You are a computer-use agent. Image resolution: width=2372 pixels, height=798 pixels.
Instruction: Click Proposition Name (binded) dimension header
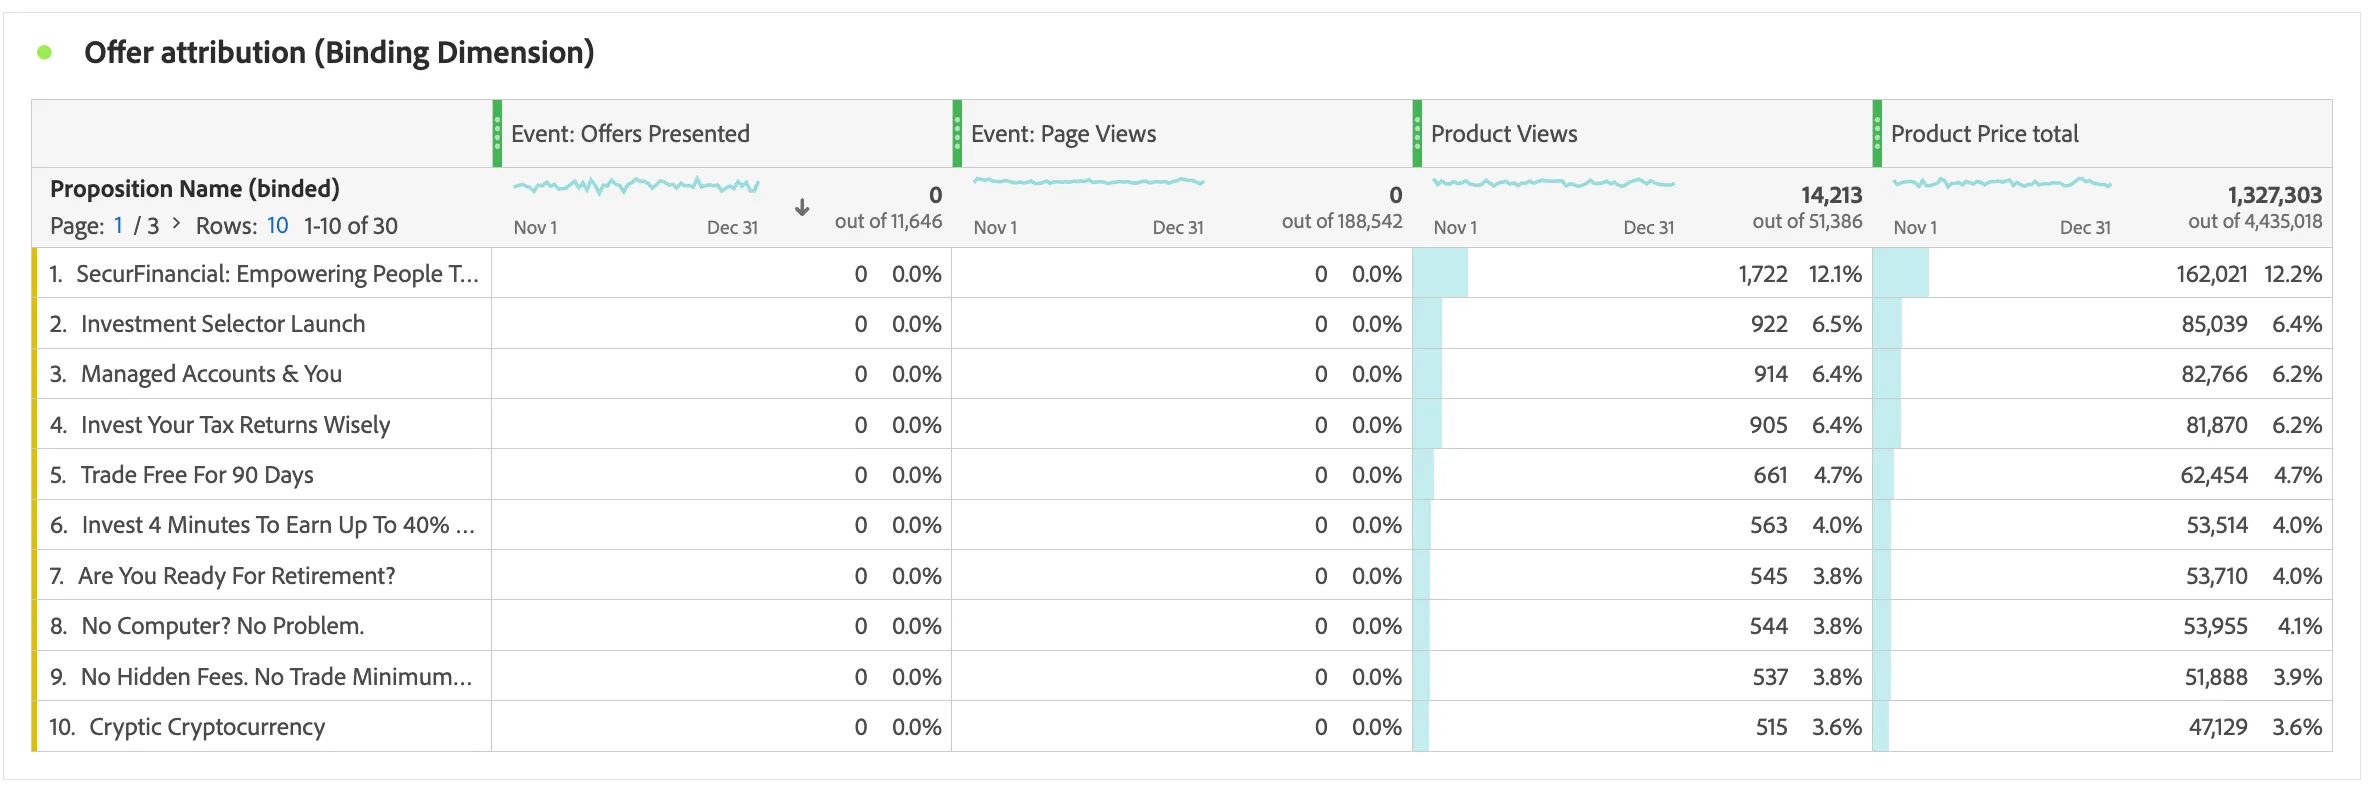[195, 189]
